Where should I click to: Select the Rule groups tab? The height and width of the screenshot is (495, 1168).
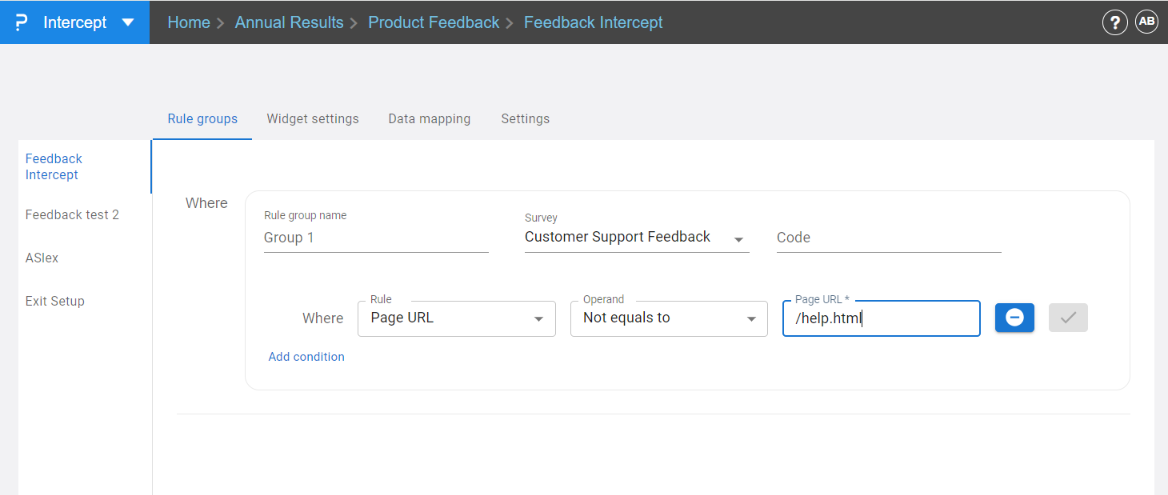coord(202,119)
